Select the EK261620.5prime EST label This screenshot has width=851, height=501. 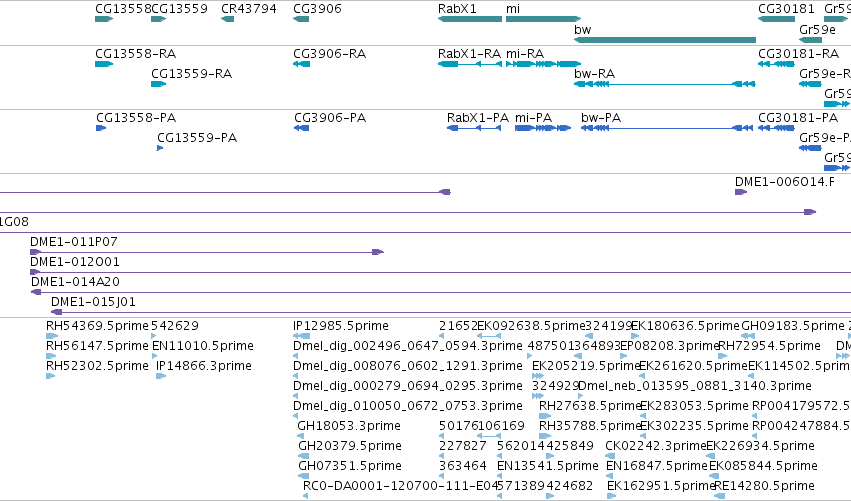693,366
